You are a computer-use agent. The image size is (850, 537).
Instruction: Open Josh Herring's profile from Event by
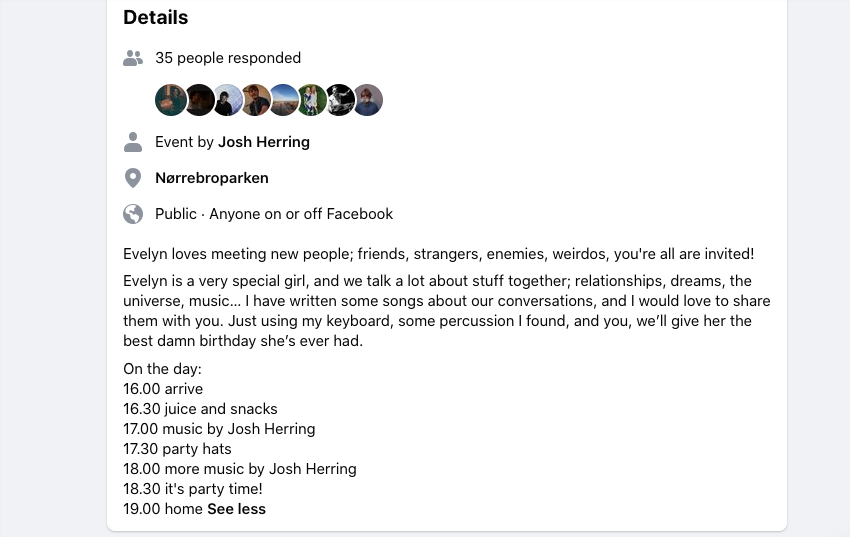[x=264, y=142]
